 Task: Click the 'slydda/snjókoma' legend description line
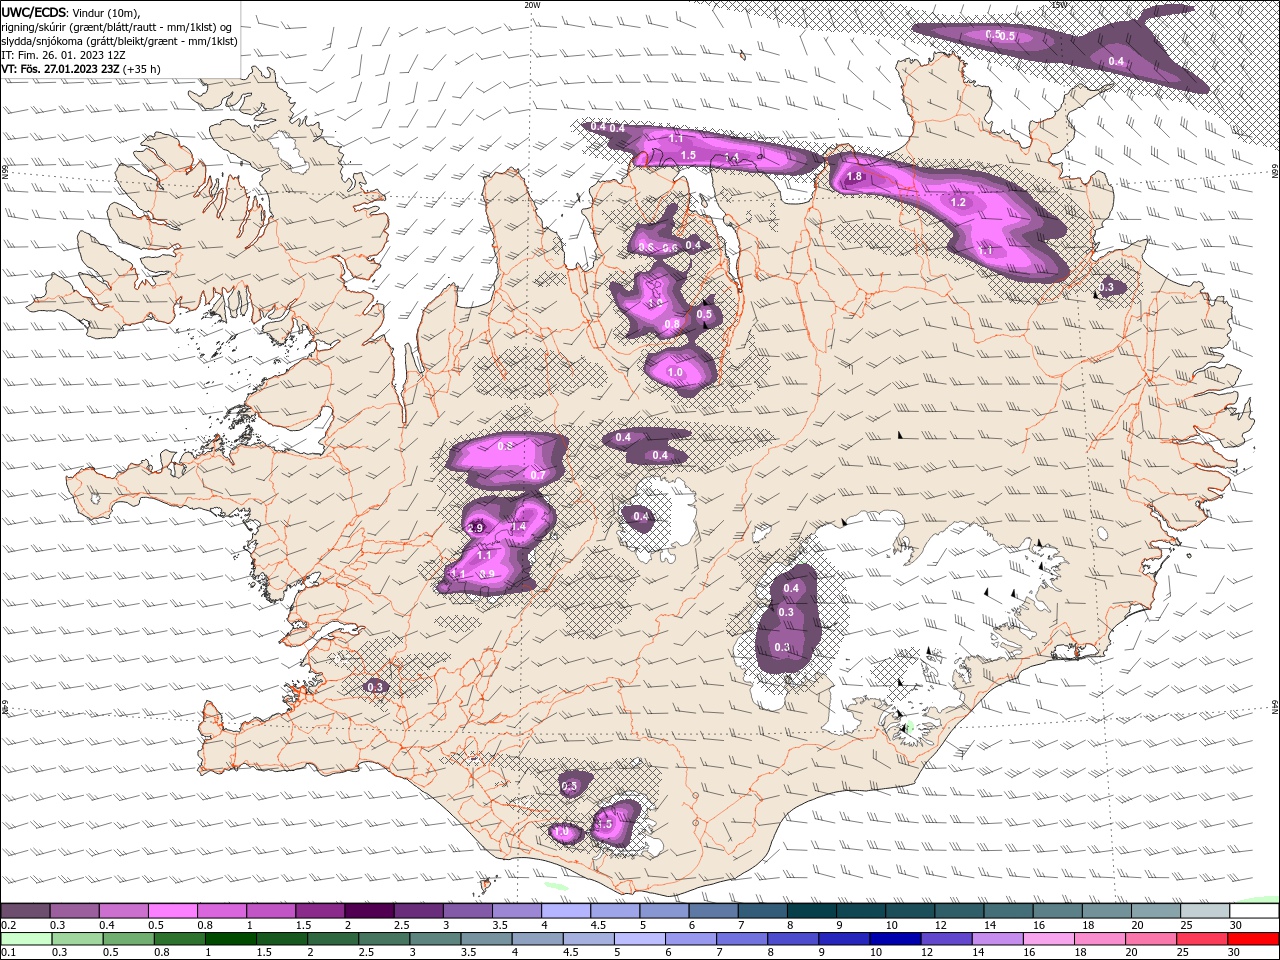pyautogui.click(x=119, y=41)
